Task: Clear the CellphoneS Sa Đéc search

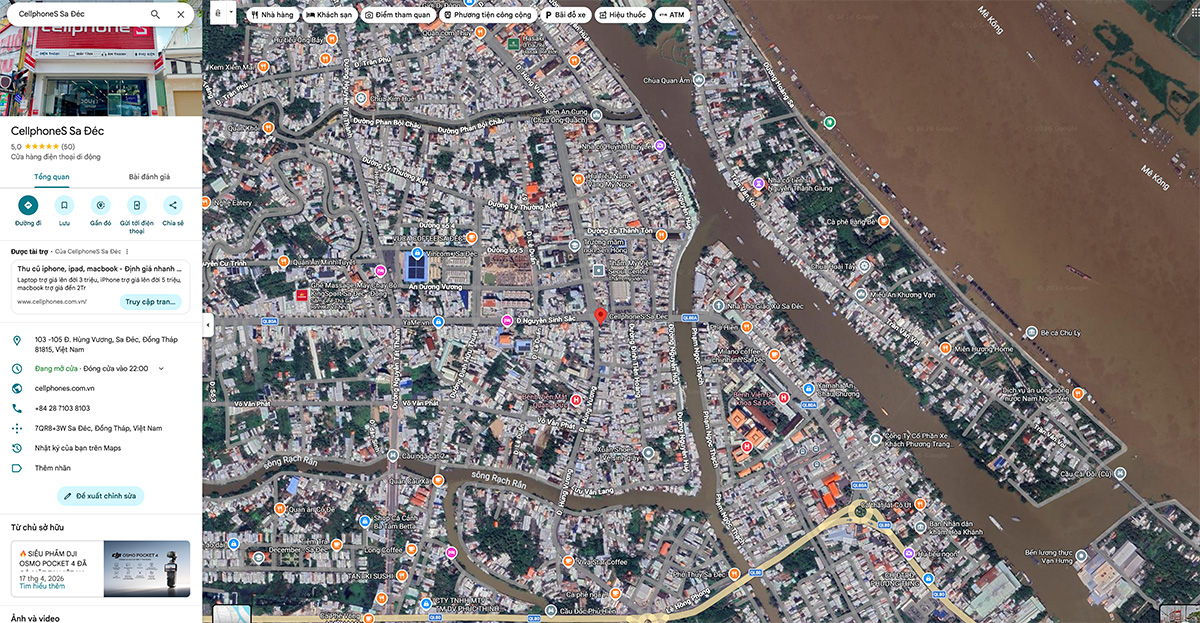Action: pyautogui.click(x=180, y=14)
